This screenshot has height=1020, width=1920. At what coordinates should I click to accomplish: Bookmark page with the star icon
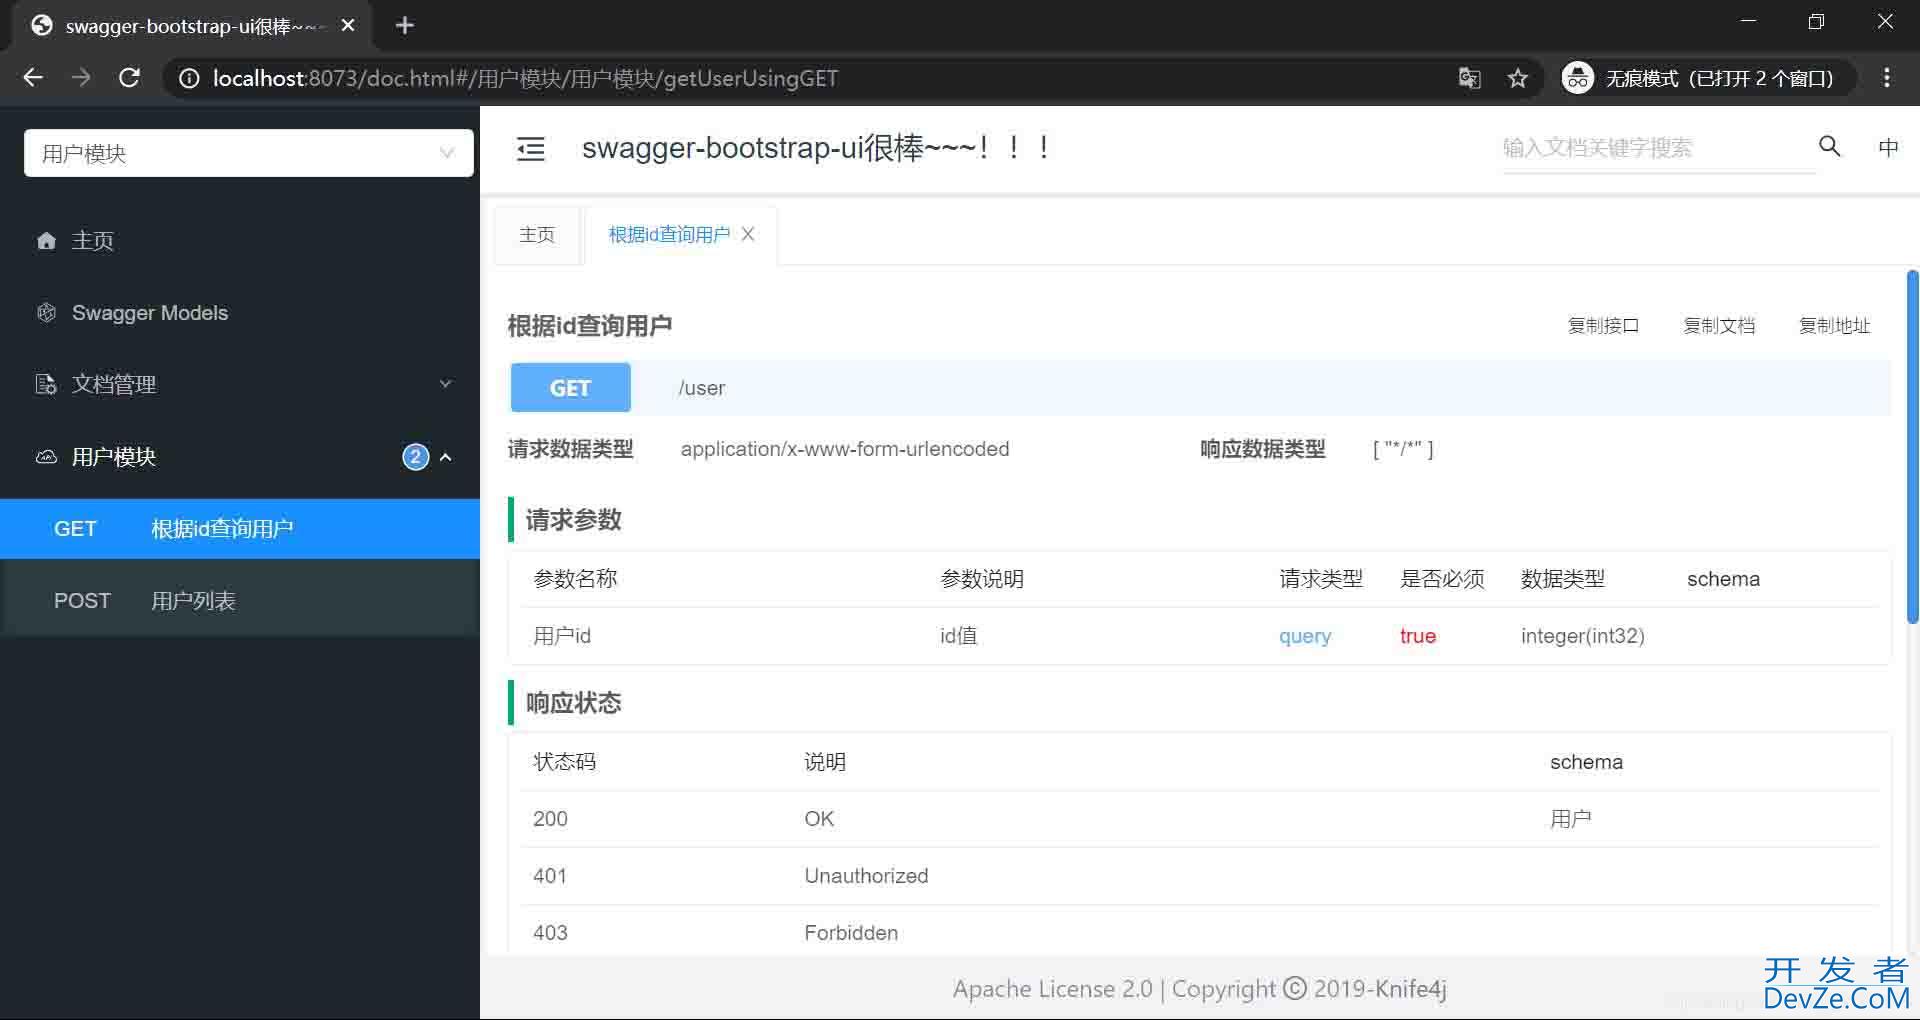[x=1518, y=78]
